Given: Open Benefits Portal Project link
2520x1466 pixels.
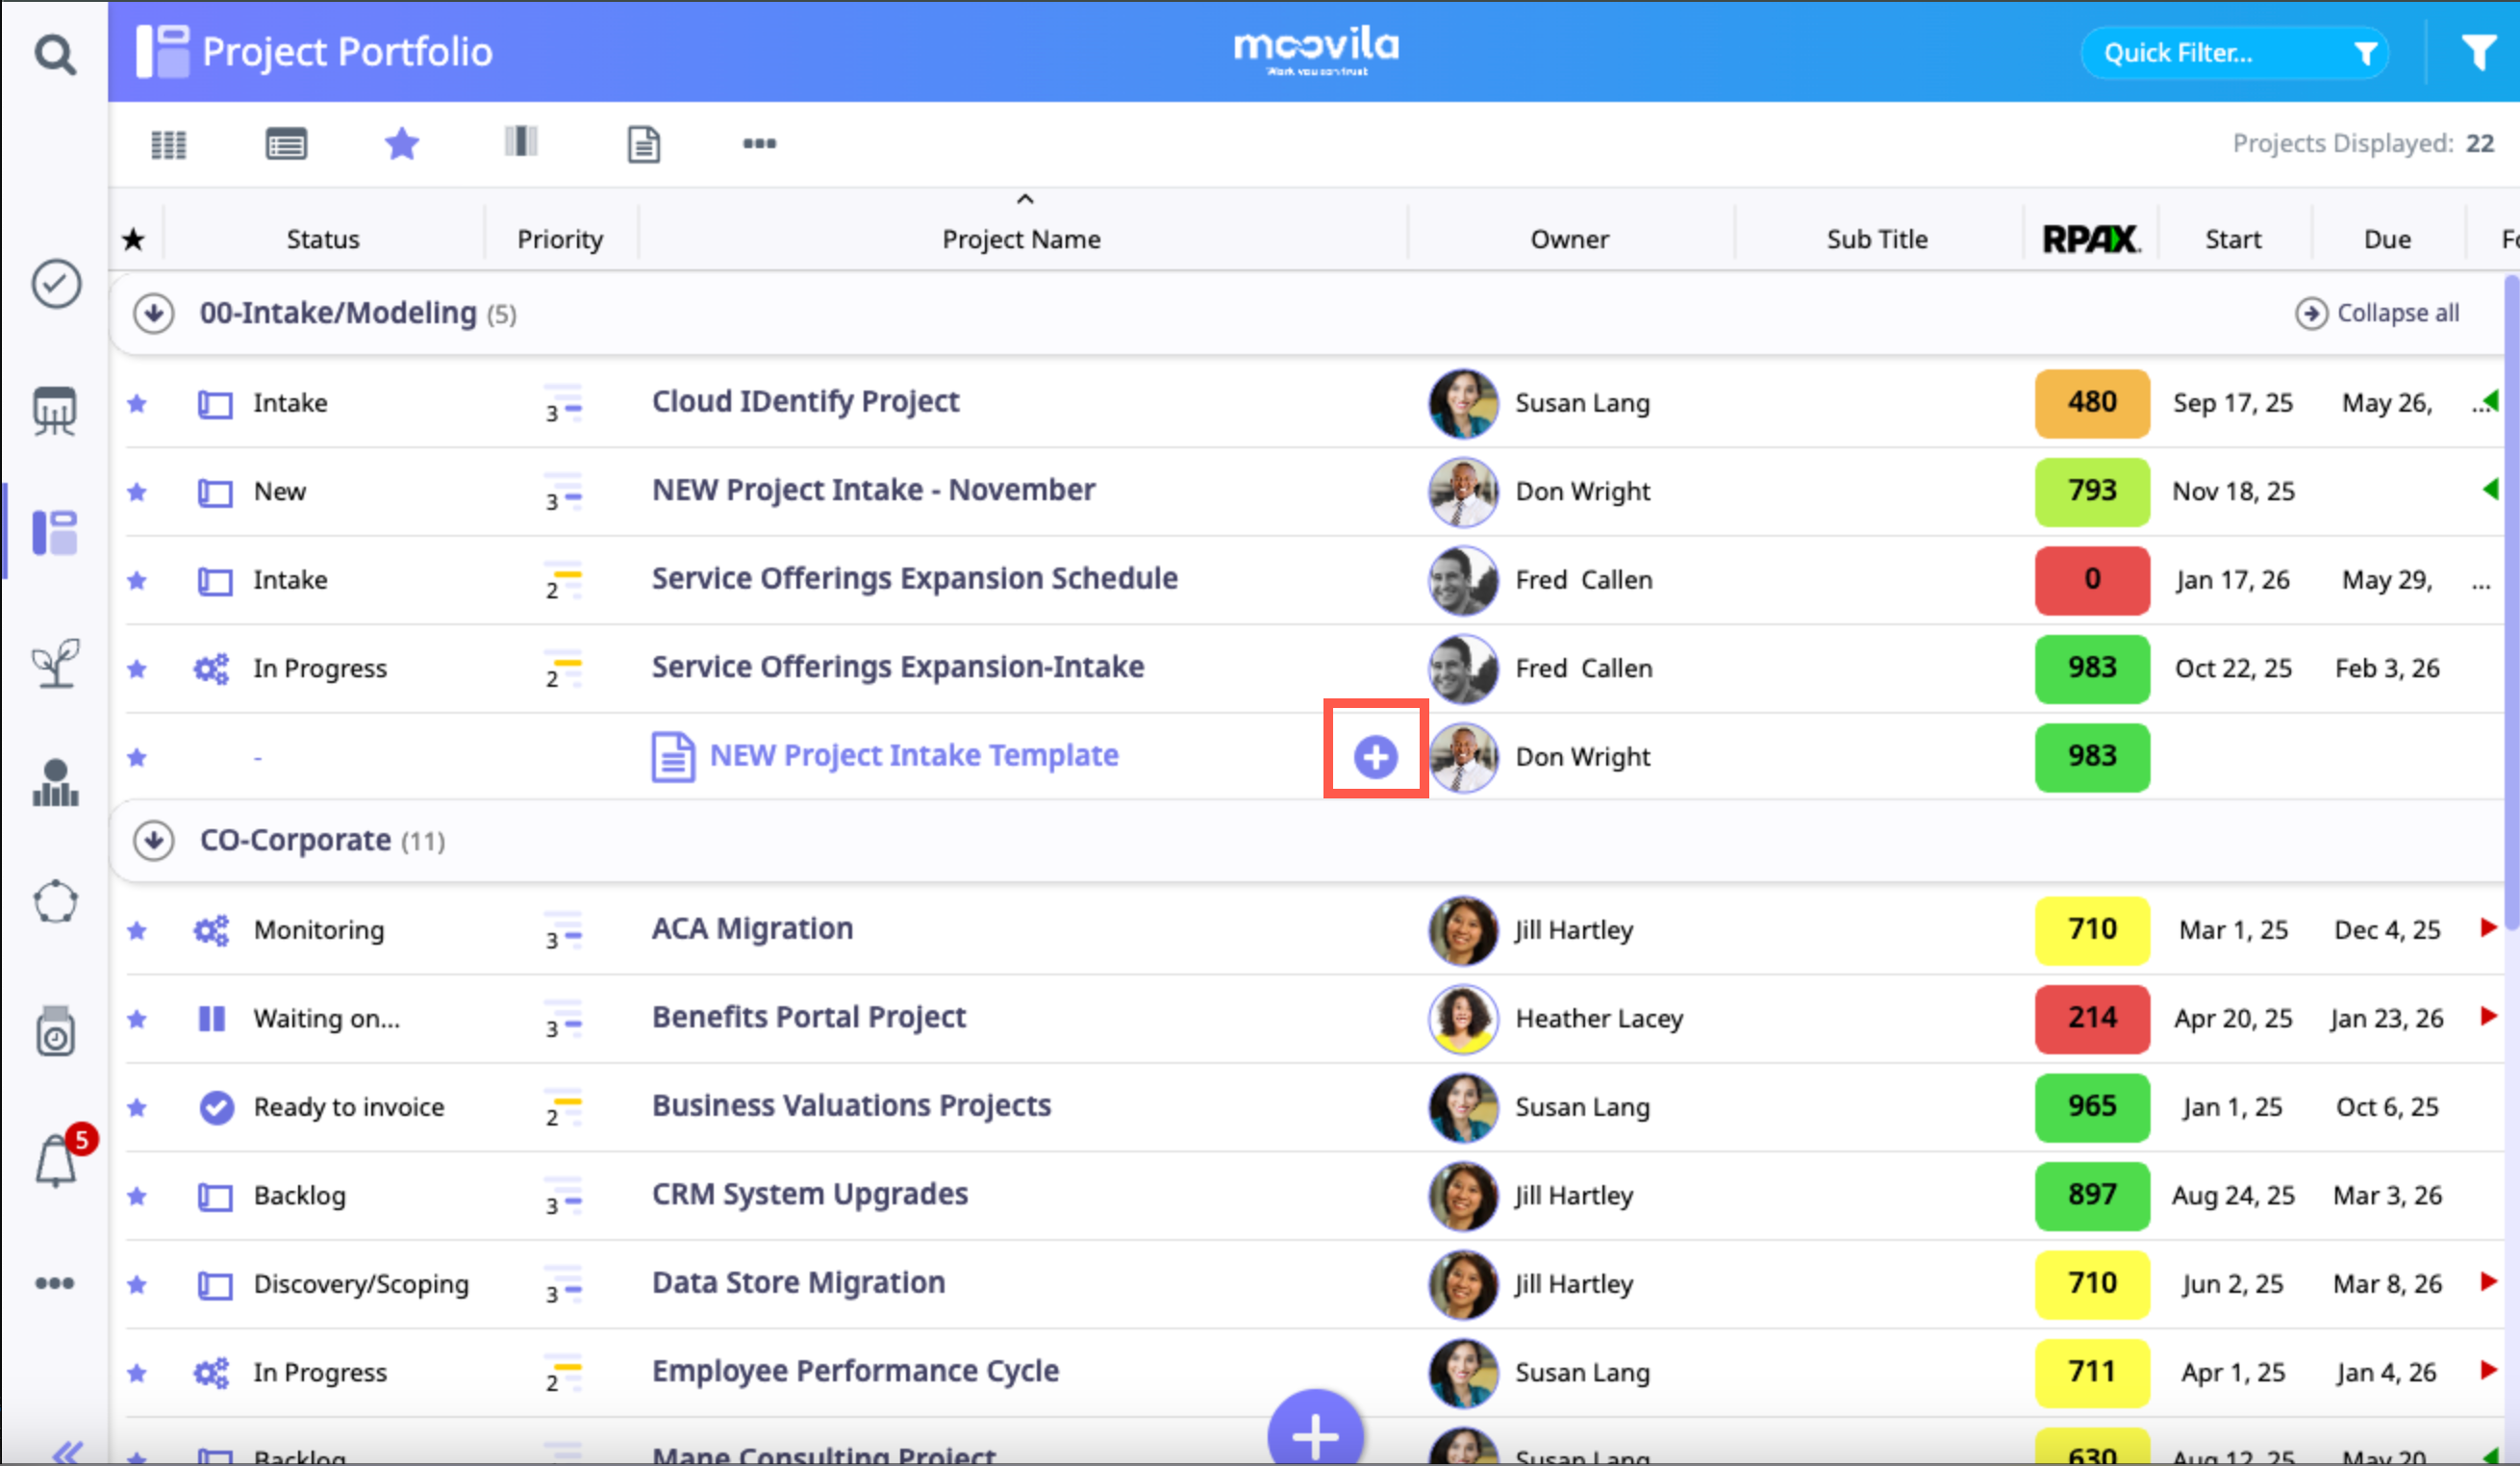Looking at the screenshot, I should [809, 1017].
